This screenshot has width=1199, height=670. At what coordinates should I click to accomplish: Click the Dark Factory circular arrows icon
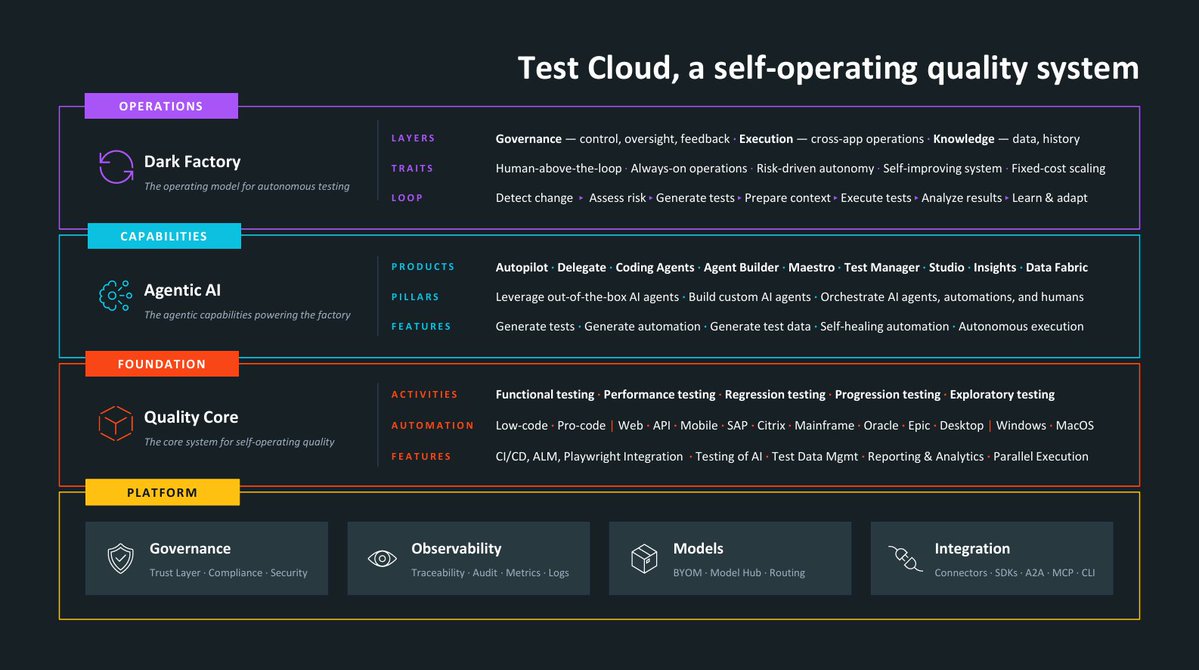pyautogui.click(x=116, y=167)
